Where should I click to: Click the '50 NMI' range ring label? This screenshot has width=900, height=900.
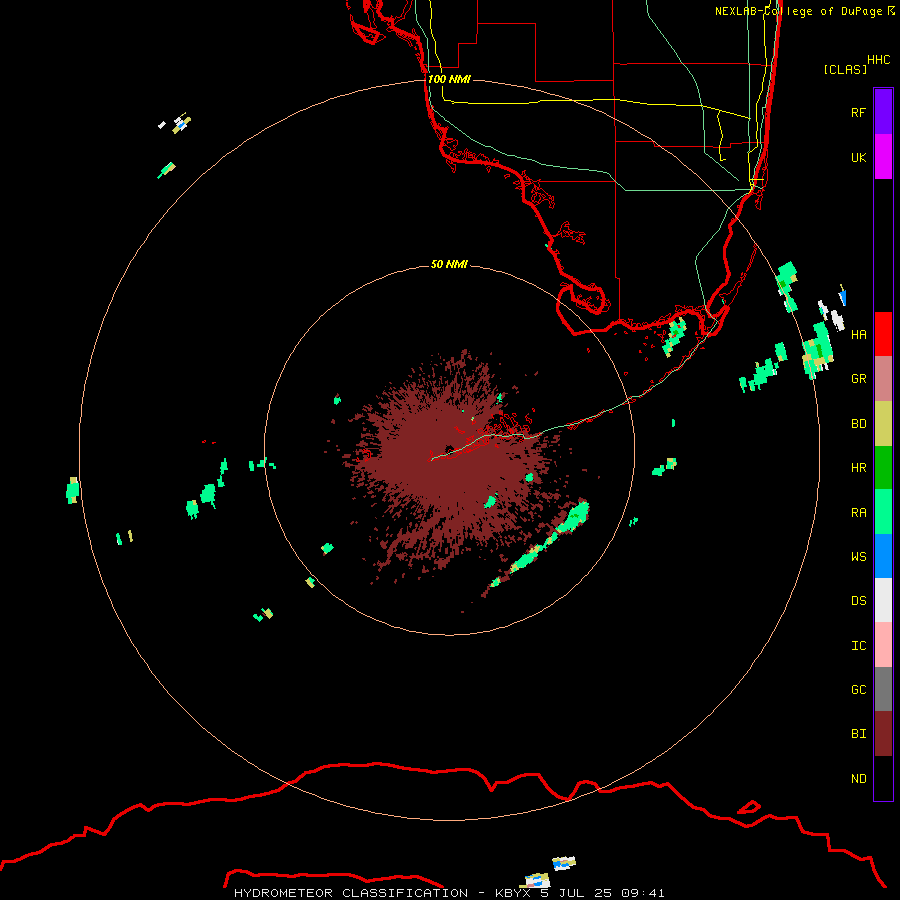449,264
